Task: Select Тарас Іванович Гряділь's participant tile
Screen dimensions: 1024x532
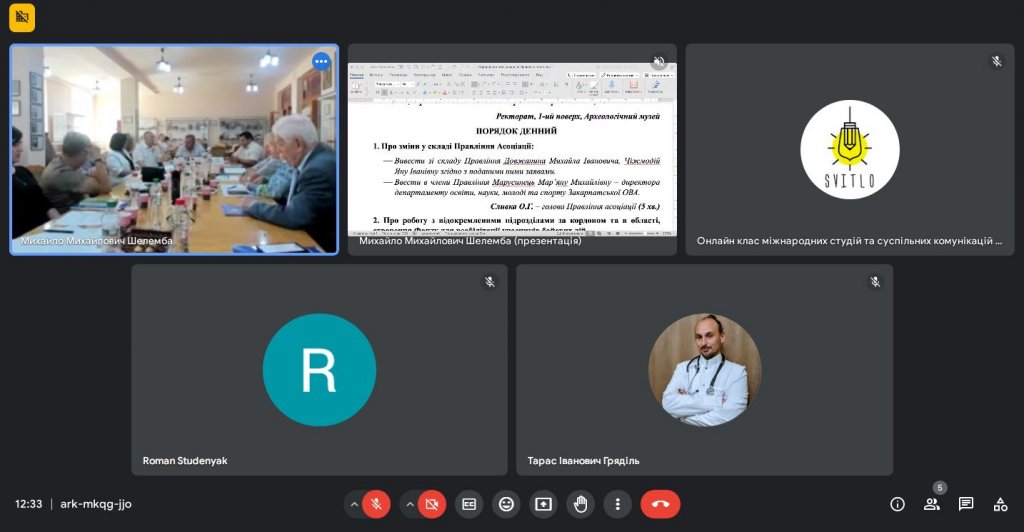Action: click(x=704, y=369)
